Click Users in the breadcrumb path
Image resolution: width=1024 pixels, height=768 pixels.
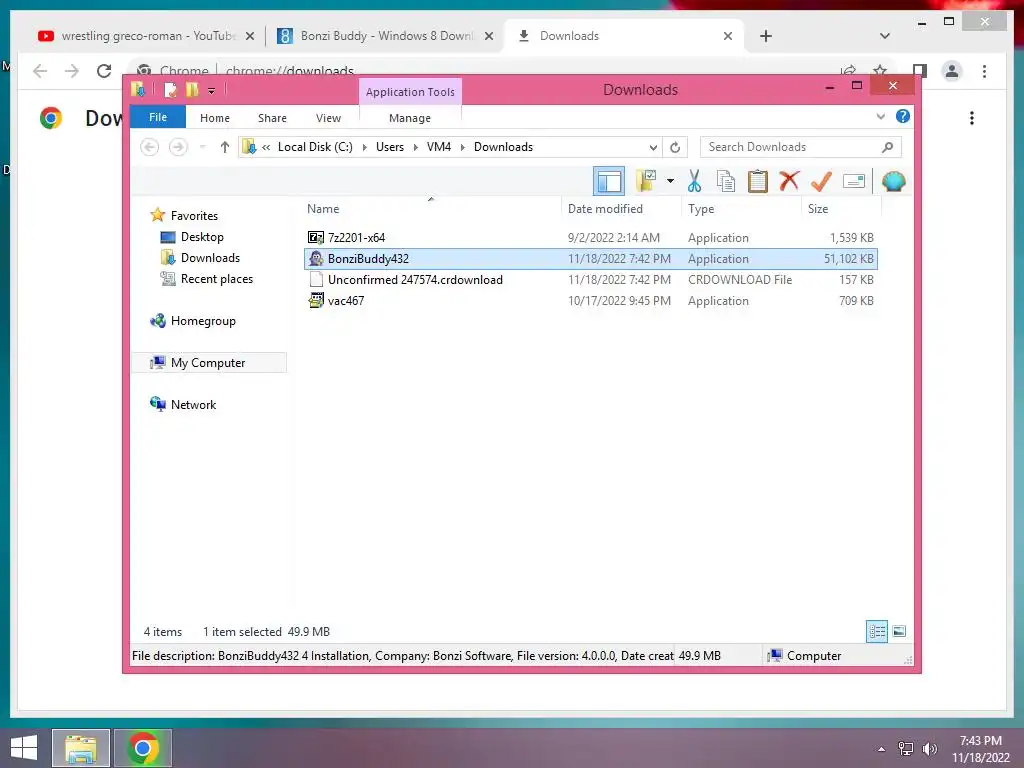[390, 147]
